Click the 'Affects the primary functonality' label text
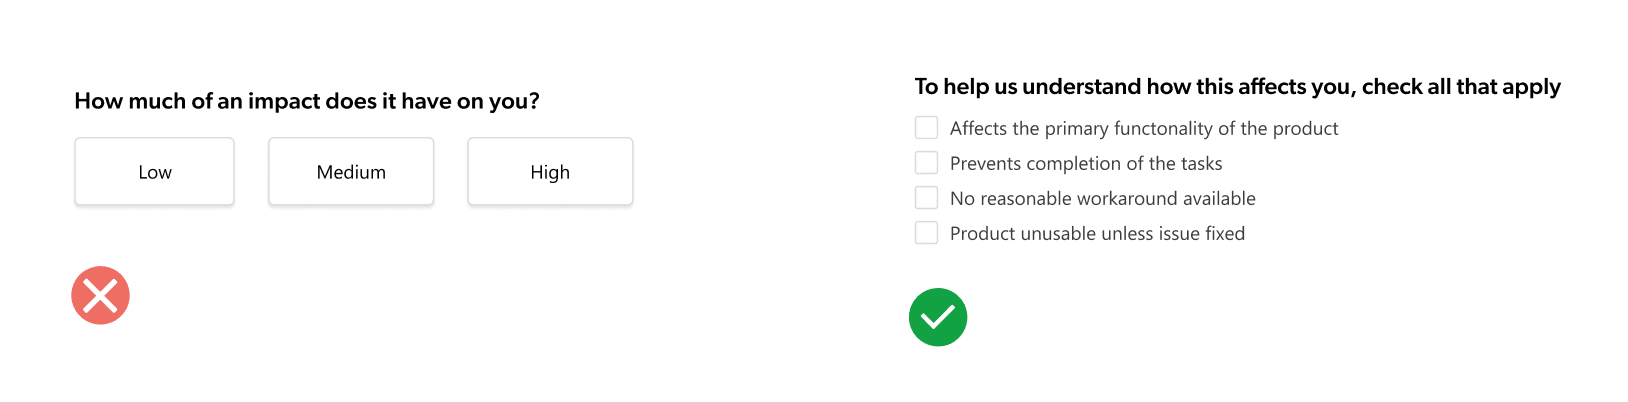The width and height of the screenshot is (1628, 402). [x=1143, y=128]
